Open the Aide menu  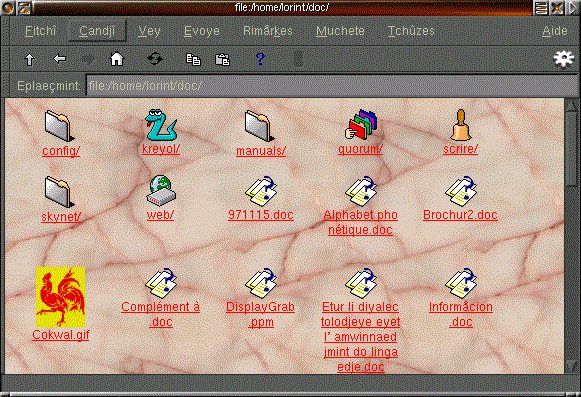pos(555,31)
